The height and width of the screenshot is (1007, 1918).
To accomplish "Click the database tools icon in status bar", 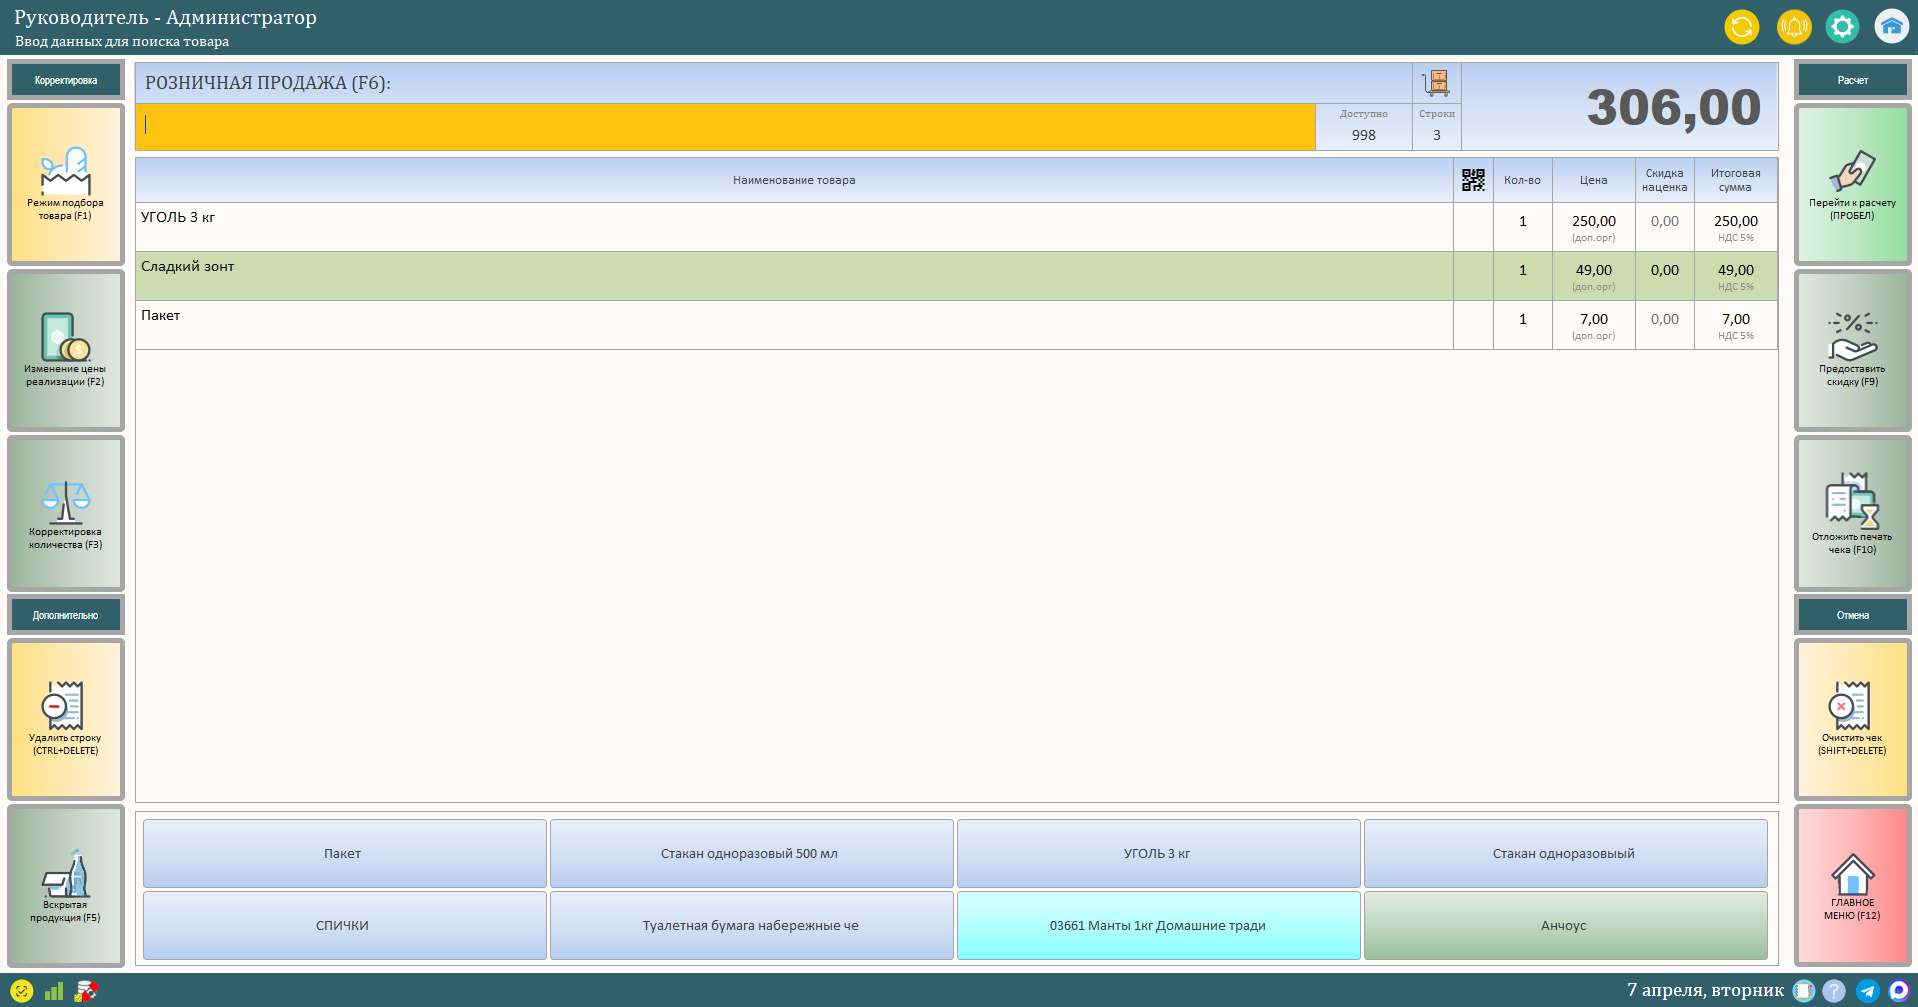I will (x=87, y=991).
